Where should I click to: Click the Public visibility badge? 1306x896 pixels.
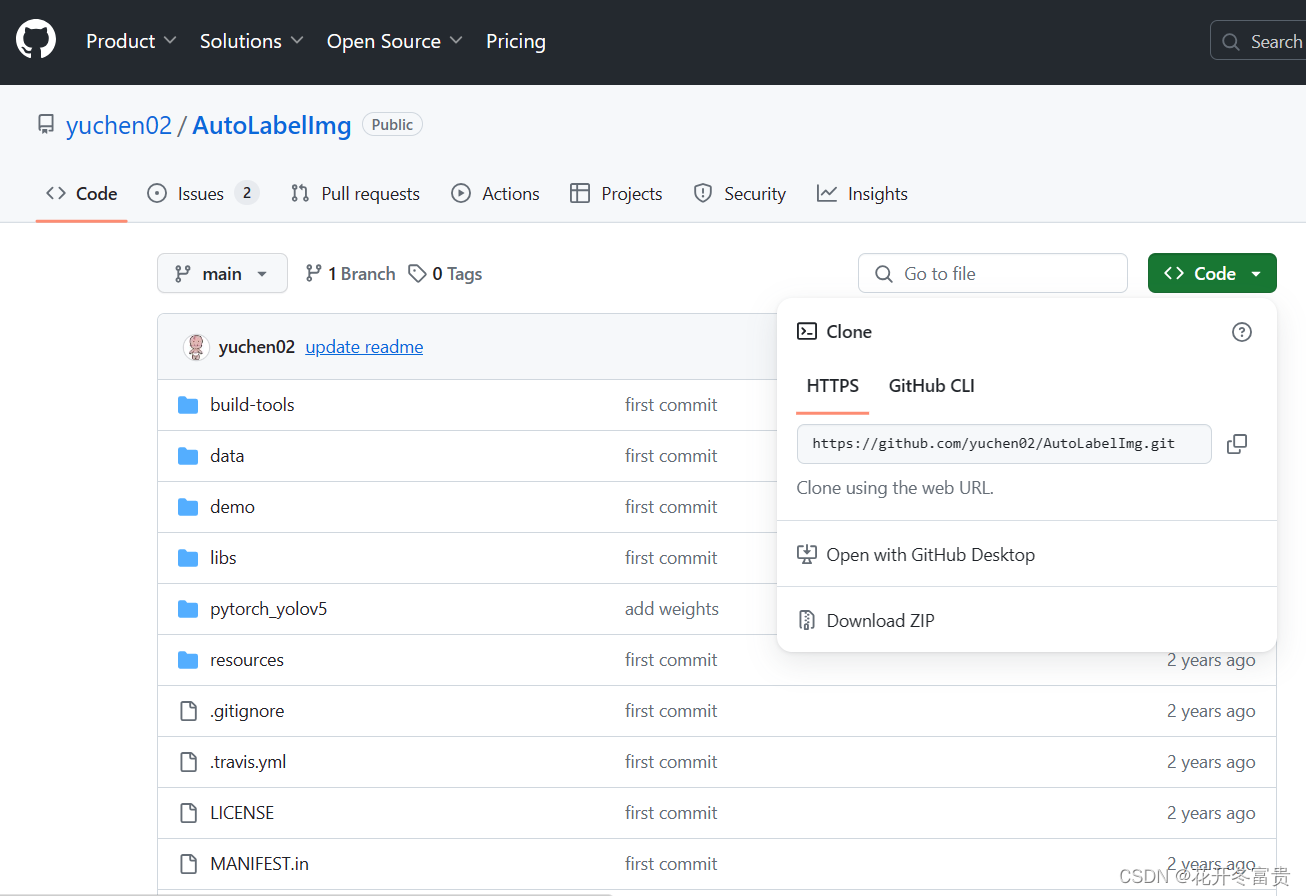click(392, 125)
